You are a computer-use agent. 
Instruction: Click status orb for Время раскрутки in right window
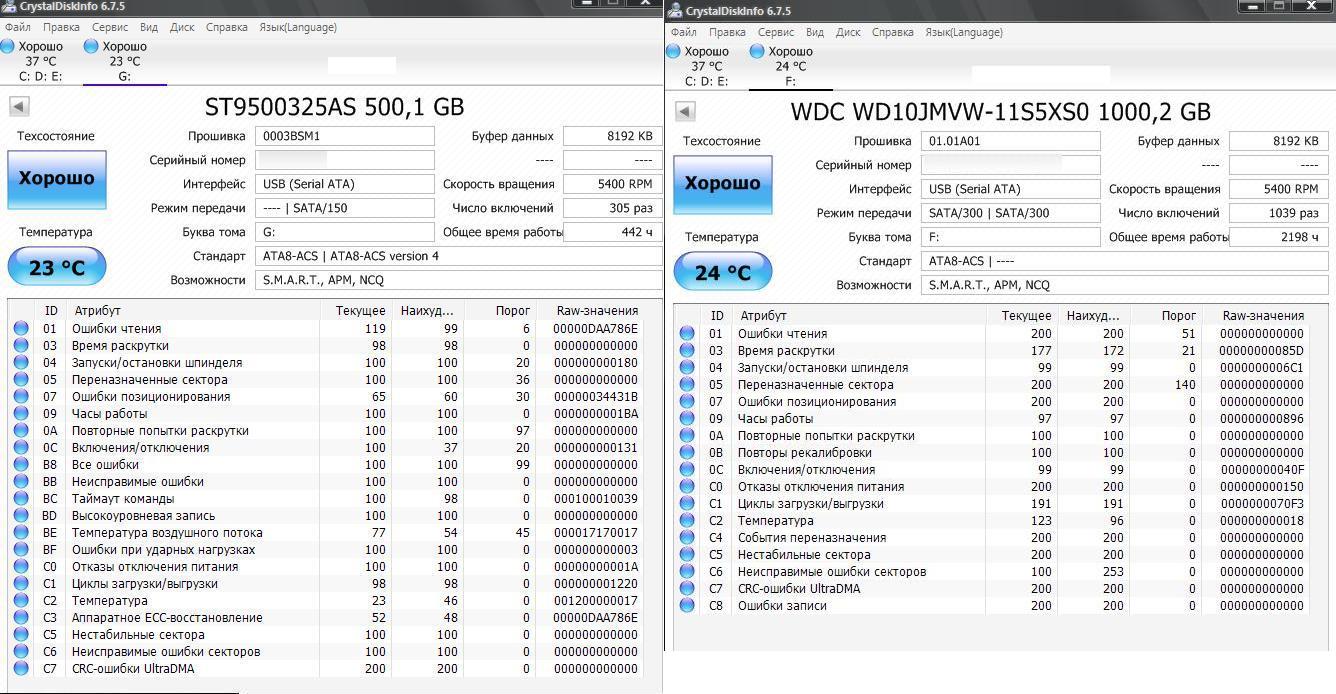pyautogui.click(x=687, y=350)
